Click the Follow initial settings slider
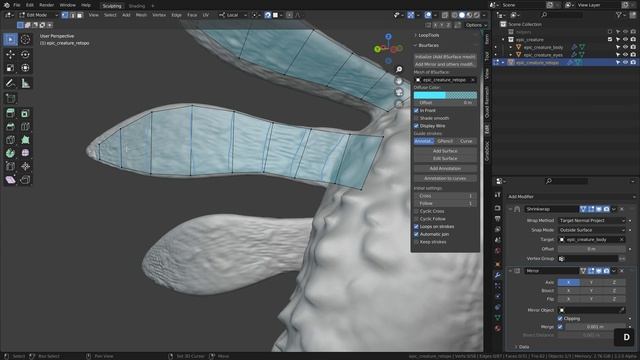 [445, 204]
